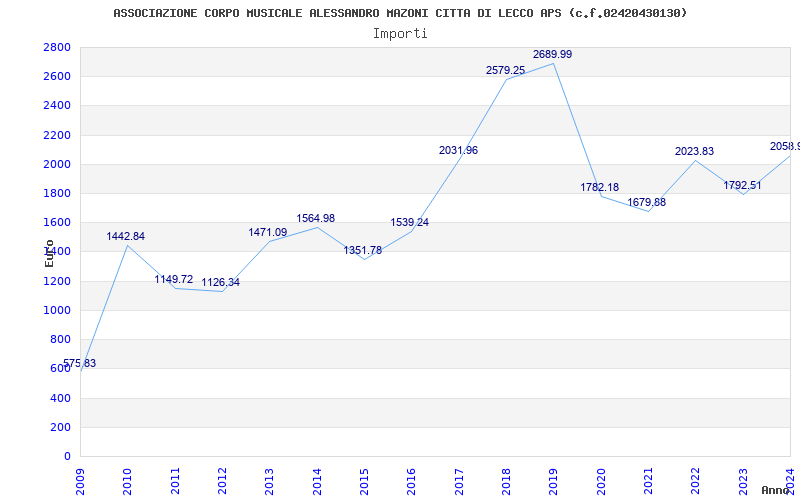
Task: Select data label 2579.25
Action: [506, 70]
